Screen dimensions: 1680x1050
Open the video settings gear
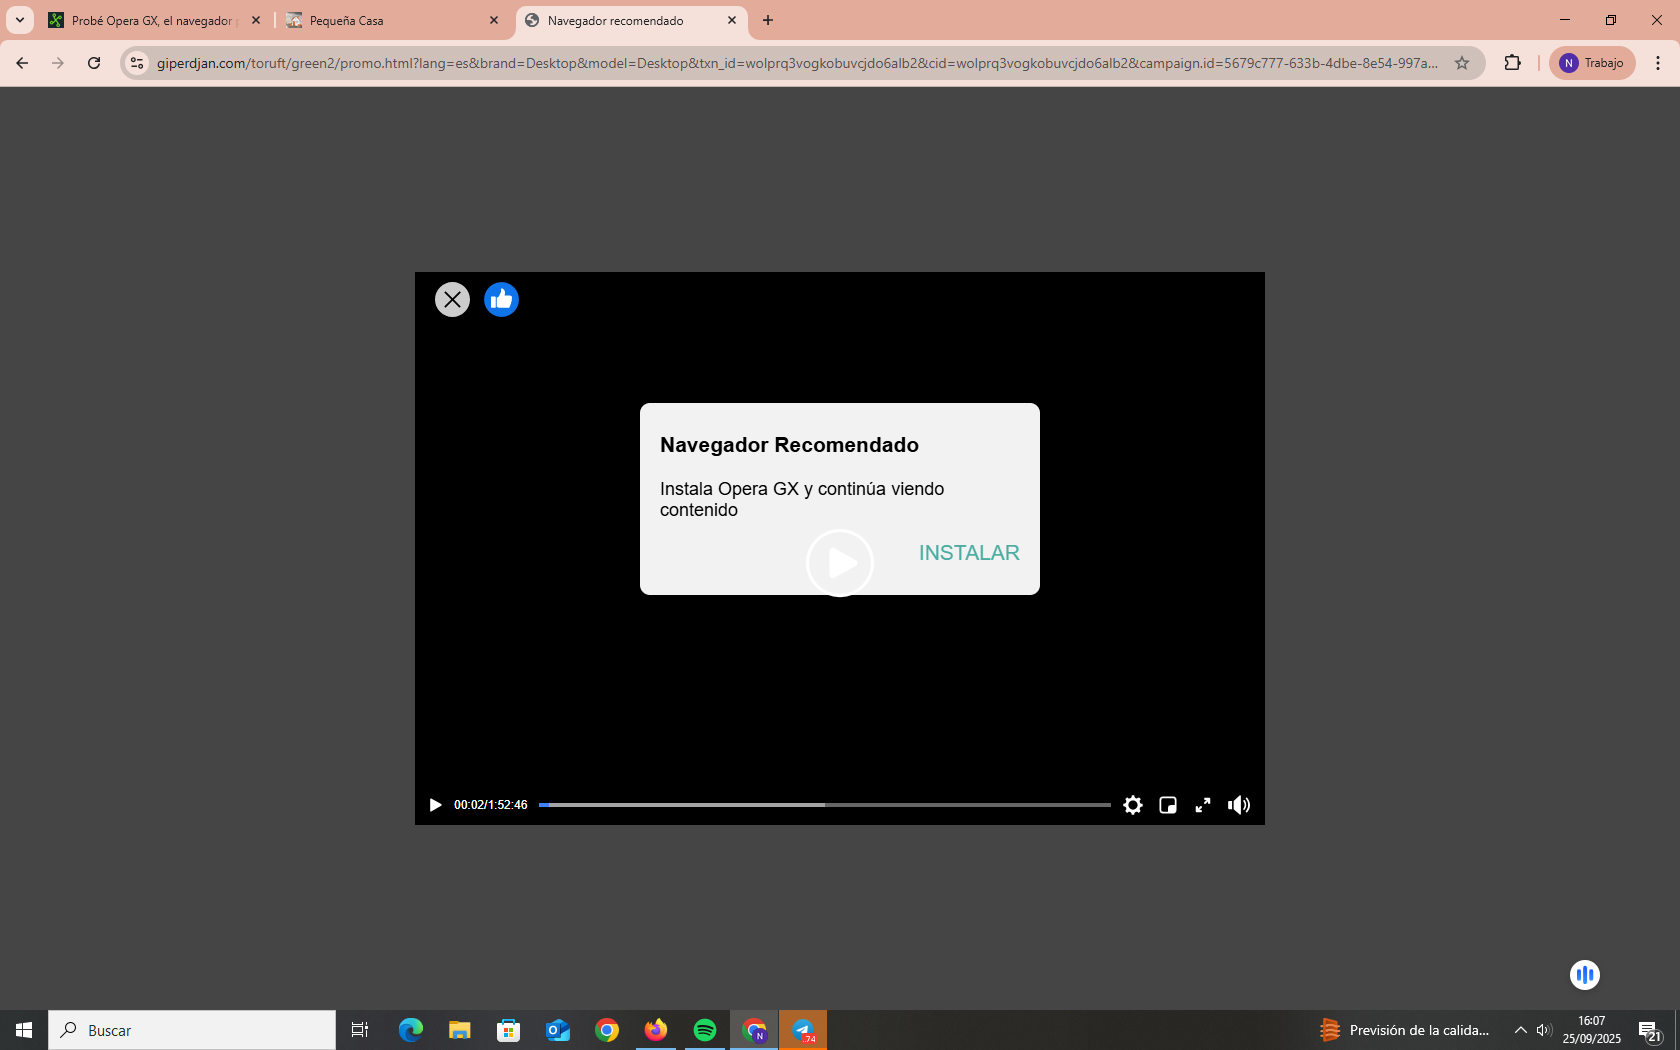click(x=1132, y=805)
